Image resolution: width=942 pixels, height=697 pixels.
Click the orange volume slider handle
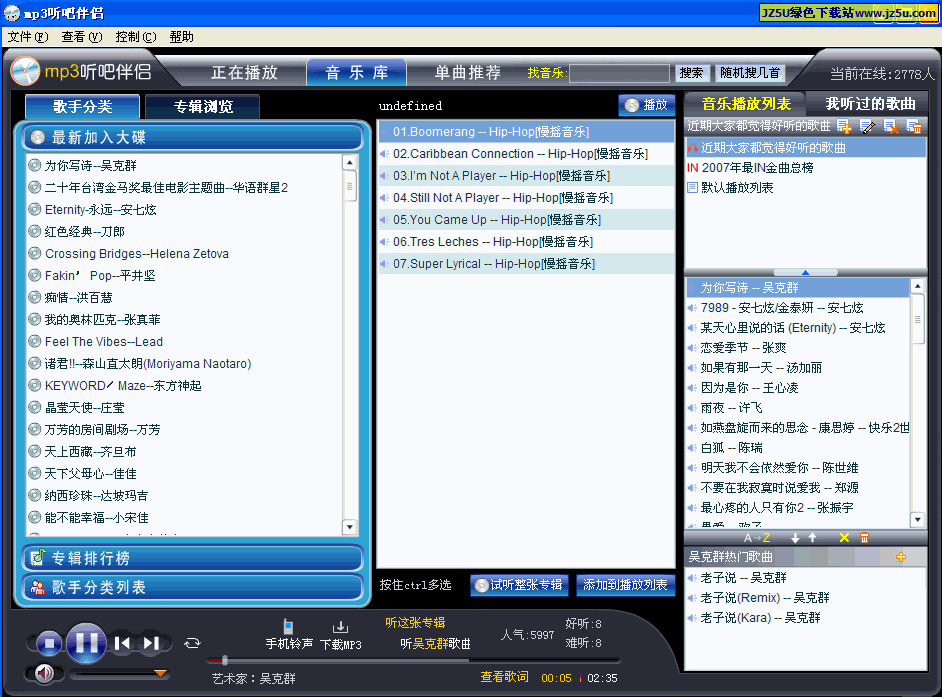[160, 673]
